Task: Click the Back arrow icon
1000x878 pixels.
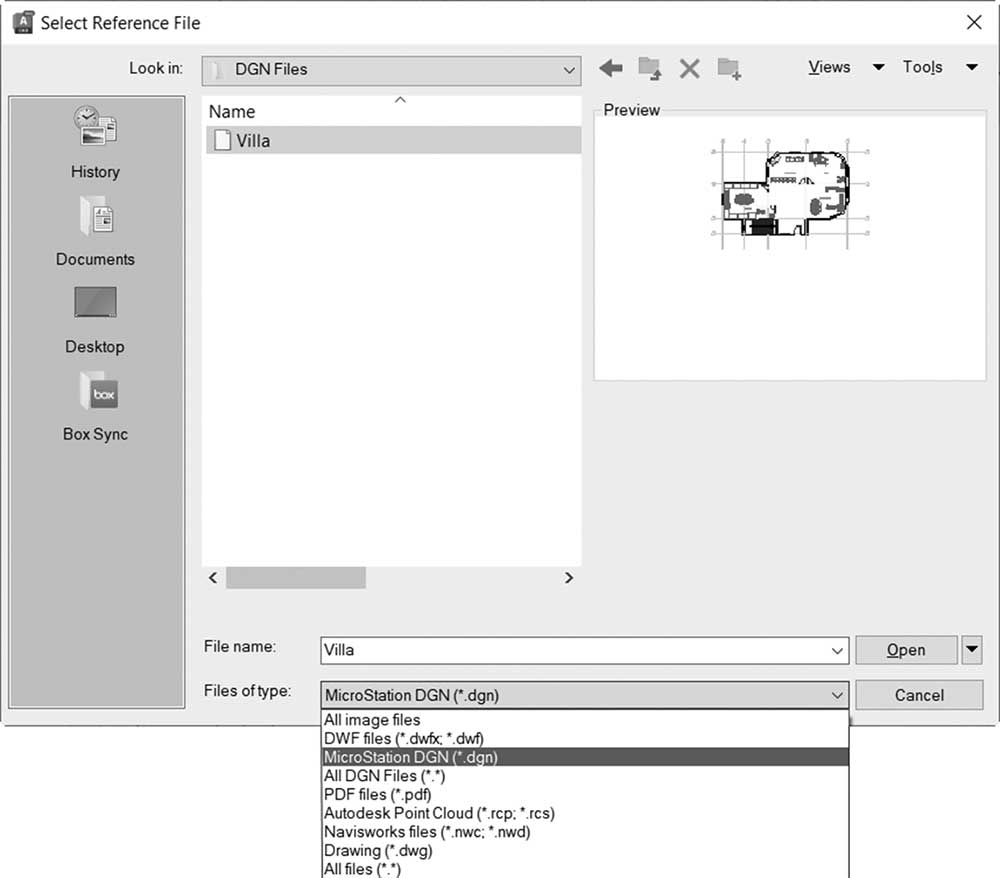Action: (611, 68)
